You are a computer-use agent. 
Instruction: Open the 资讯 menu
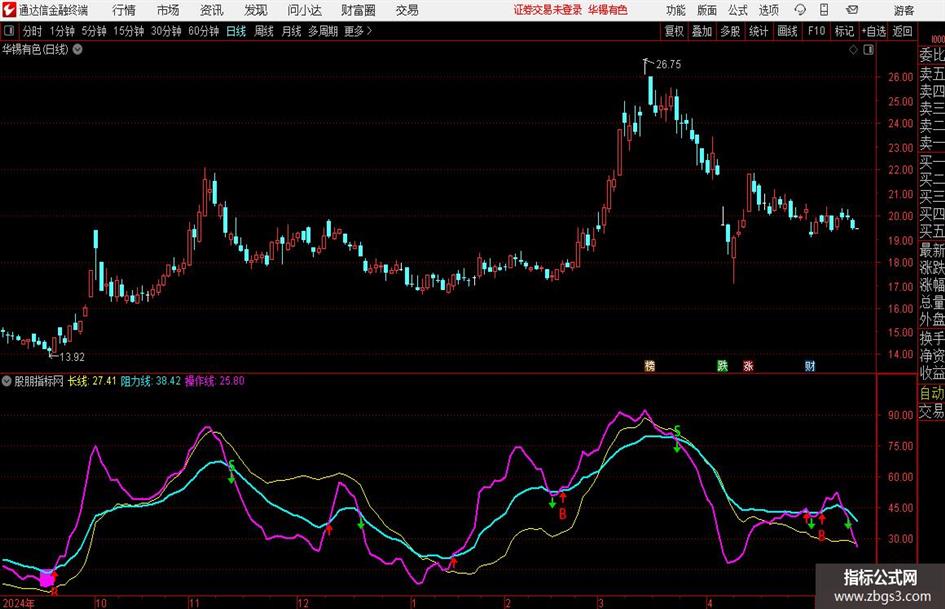tap(211, 10)
